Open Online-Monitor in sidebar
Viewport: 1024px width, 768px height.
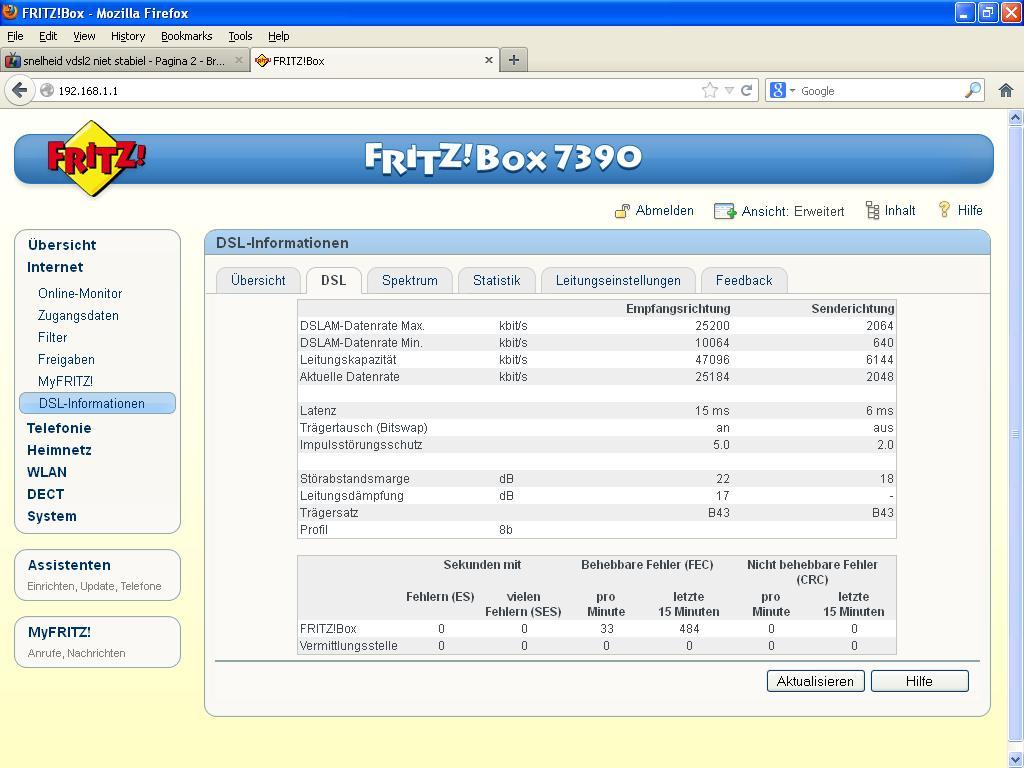[80, 293]
